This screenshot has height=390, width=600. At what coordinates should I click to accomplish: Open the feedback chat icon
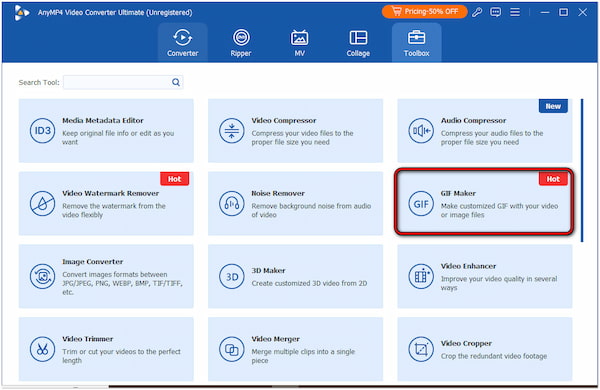point(496,12)
